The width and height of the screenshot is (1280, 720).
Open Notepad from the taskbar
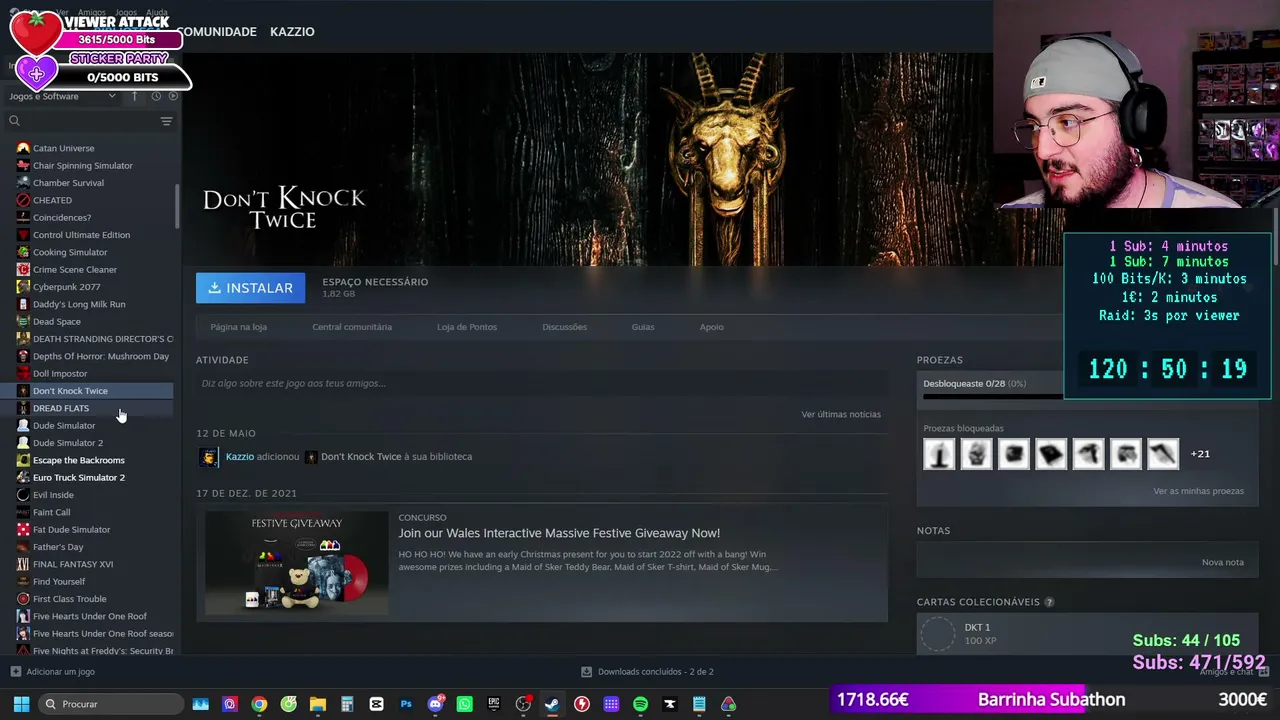pos(699,704)
